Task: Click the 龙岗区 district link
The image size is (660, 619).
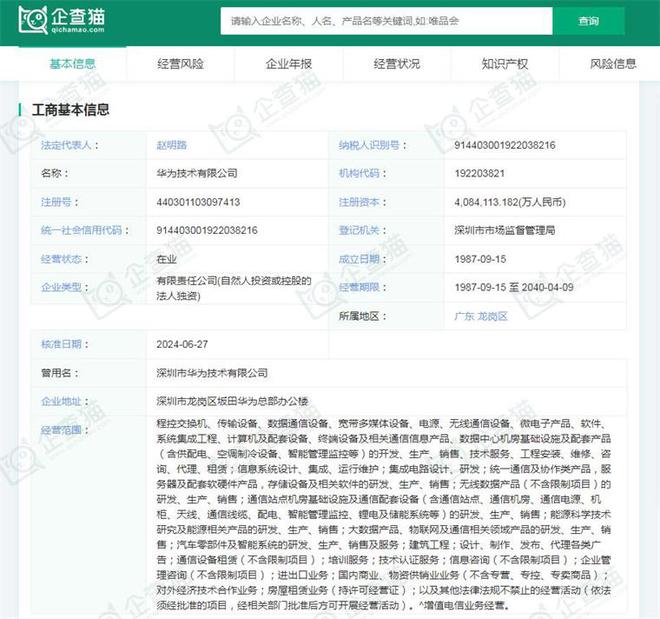Action: coord(492,316)
